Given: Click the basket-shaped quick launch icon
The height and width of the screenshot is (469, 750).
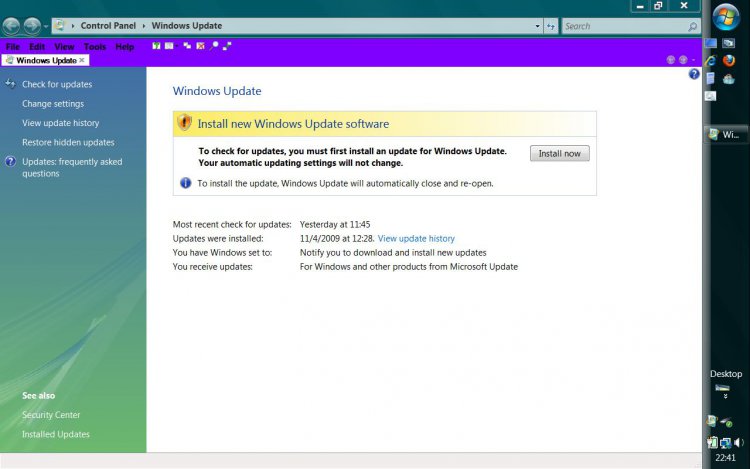Looking at the screenshot, I should (x=728, y=78).
